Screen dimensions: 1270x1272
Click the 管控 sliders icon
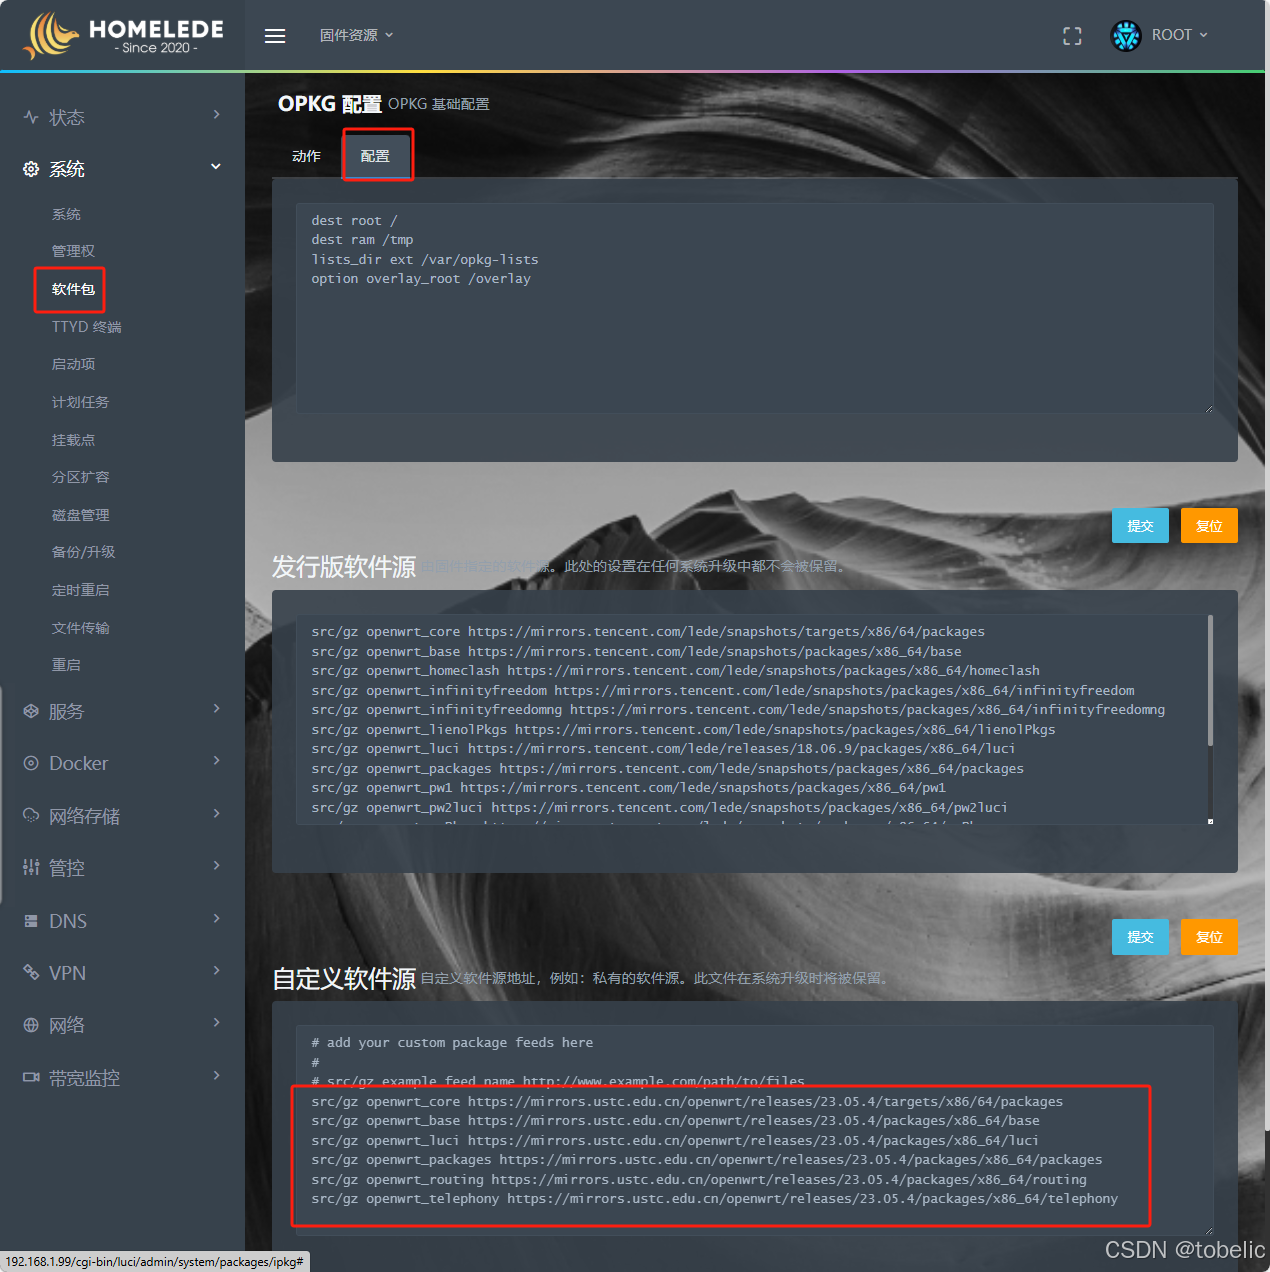[31, 868]
